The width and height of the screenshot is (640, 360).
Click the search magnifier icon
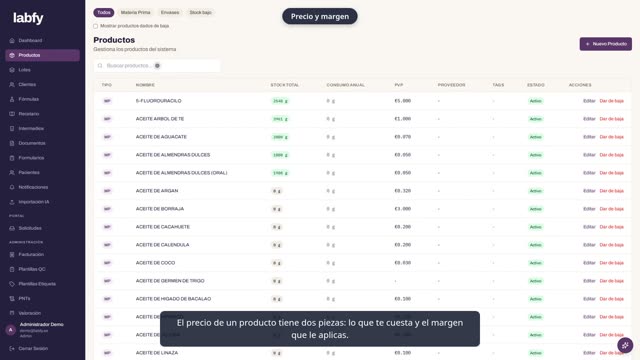click(x=100, y=66)
